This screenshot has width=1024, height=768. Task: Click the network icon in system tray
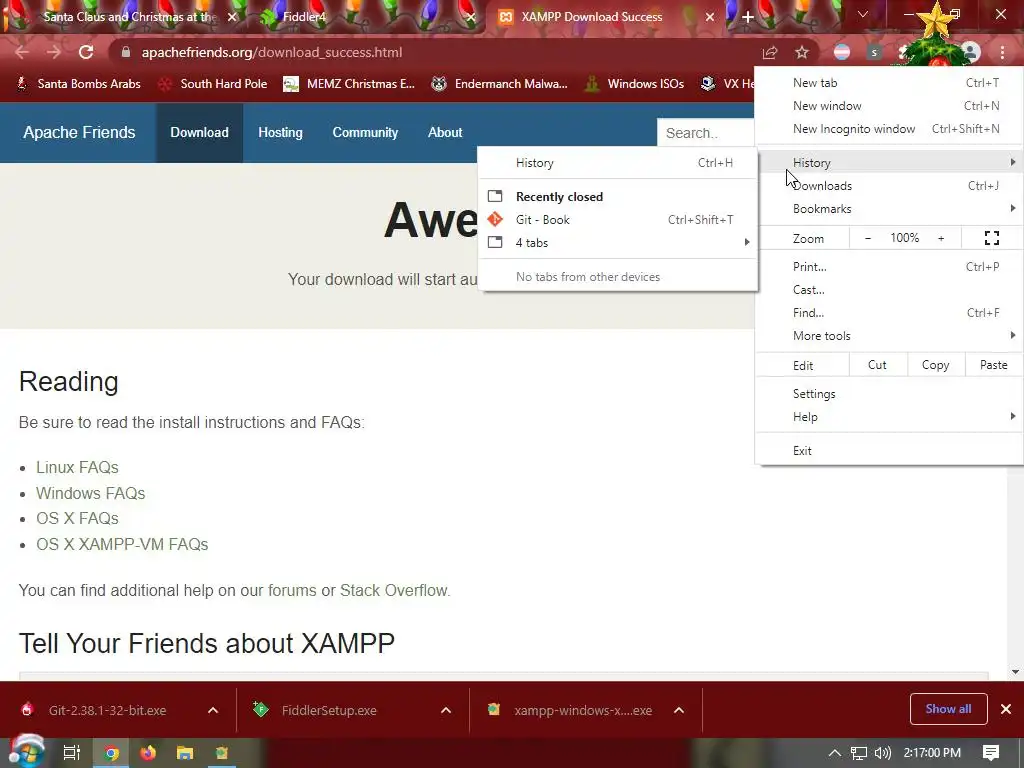pyautogui.click(x=859, y=753)
